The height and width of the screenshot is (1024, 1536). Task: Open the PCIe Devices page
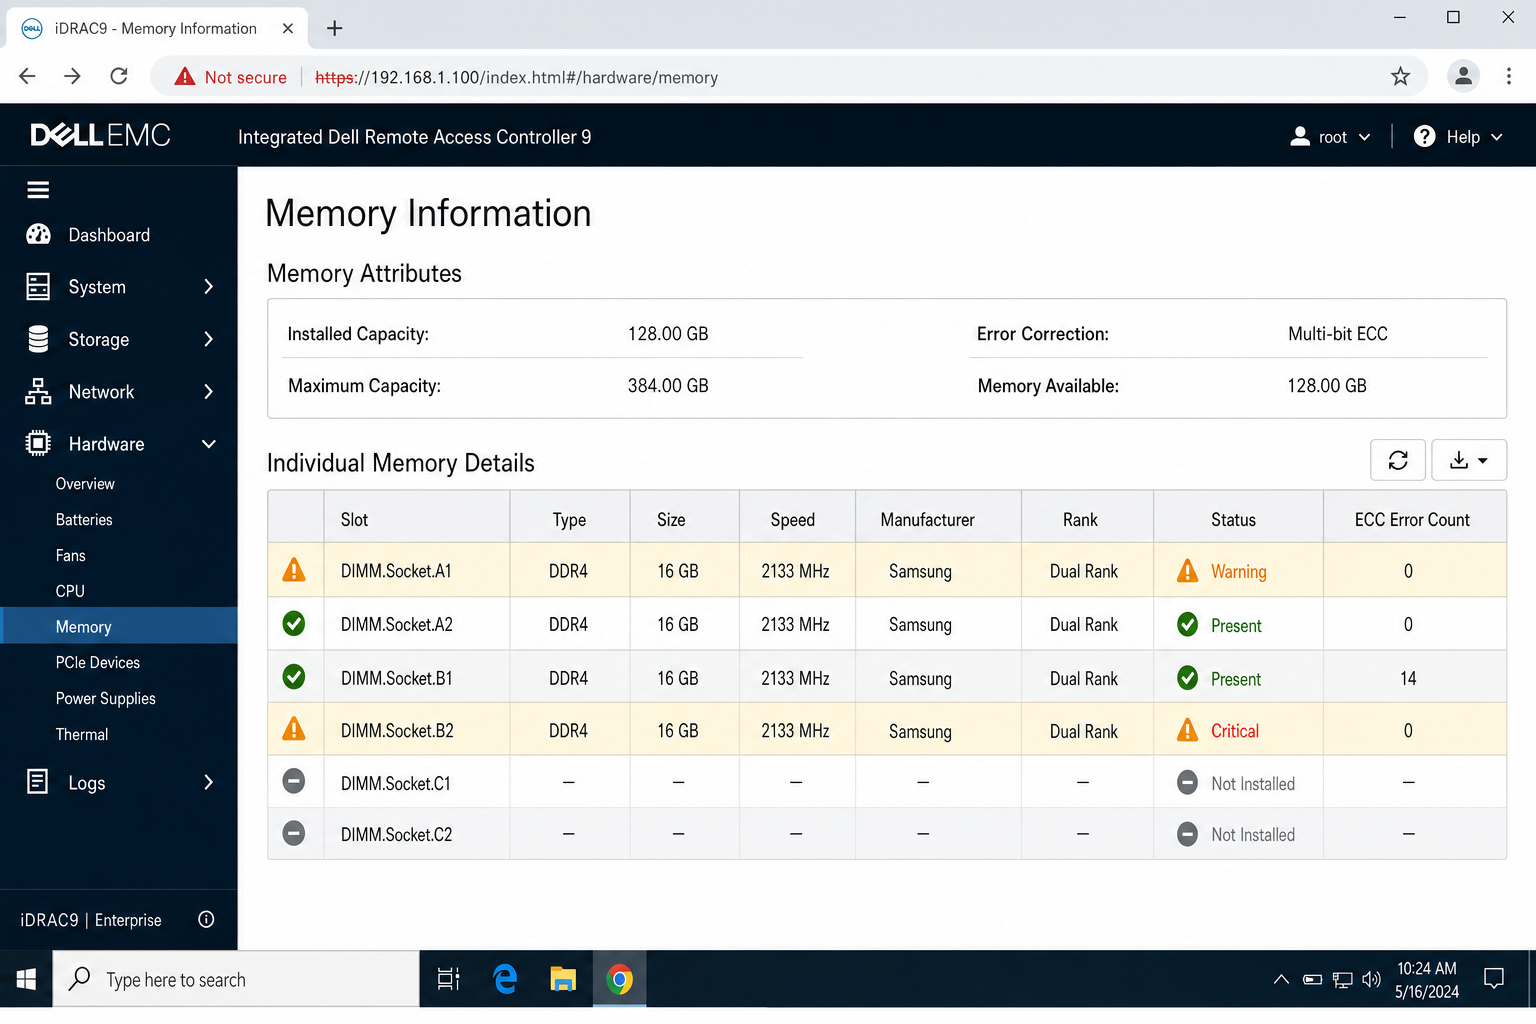pos(98,663)
